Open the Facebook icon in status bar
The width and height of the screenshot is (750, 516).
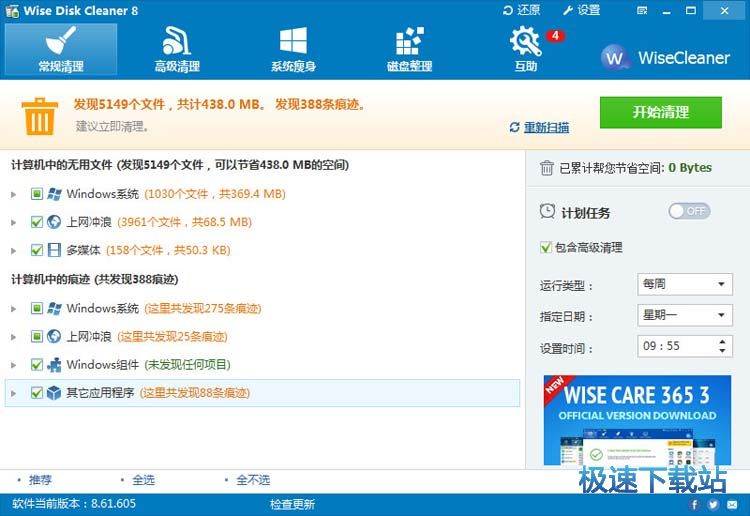(694, 504)
